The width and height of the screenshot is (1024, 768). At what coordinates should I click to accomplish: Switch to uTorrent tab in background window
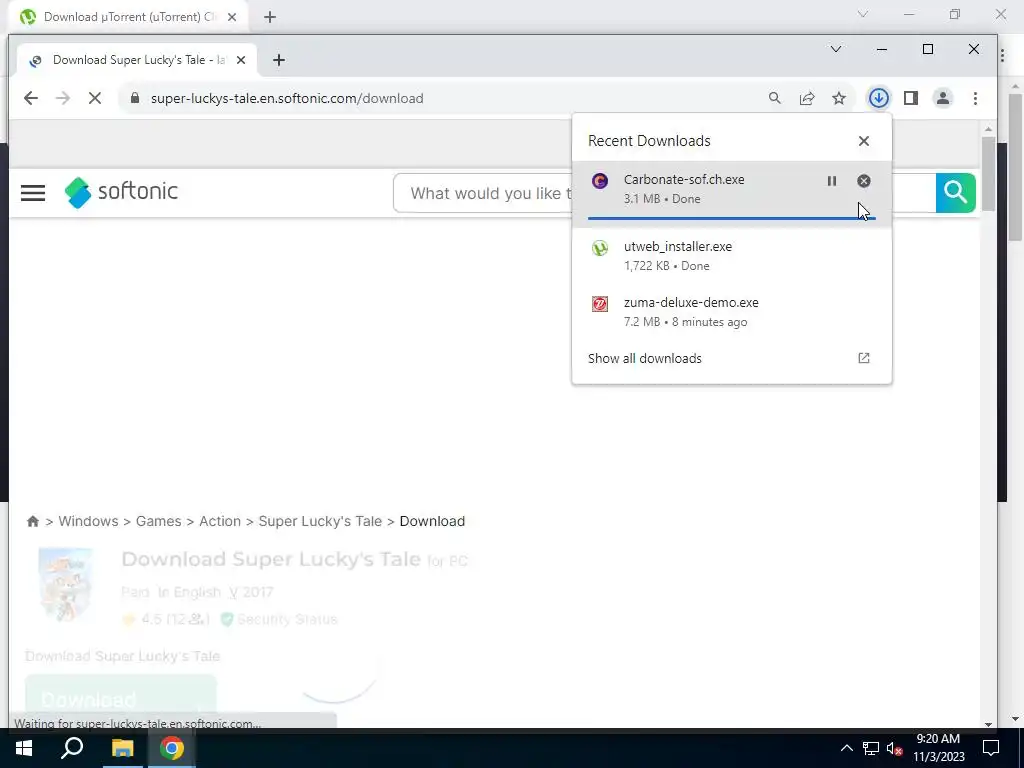pos(129,17)
